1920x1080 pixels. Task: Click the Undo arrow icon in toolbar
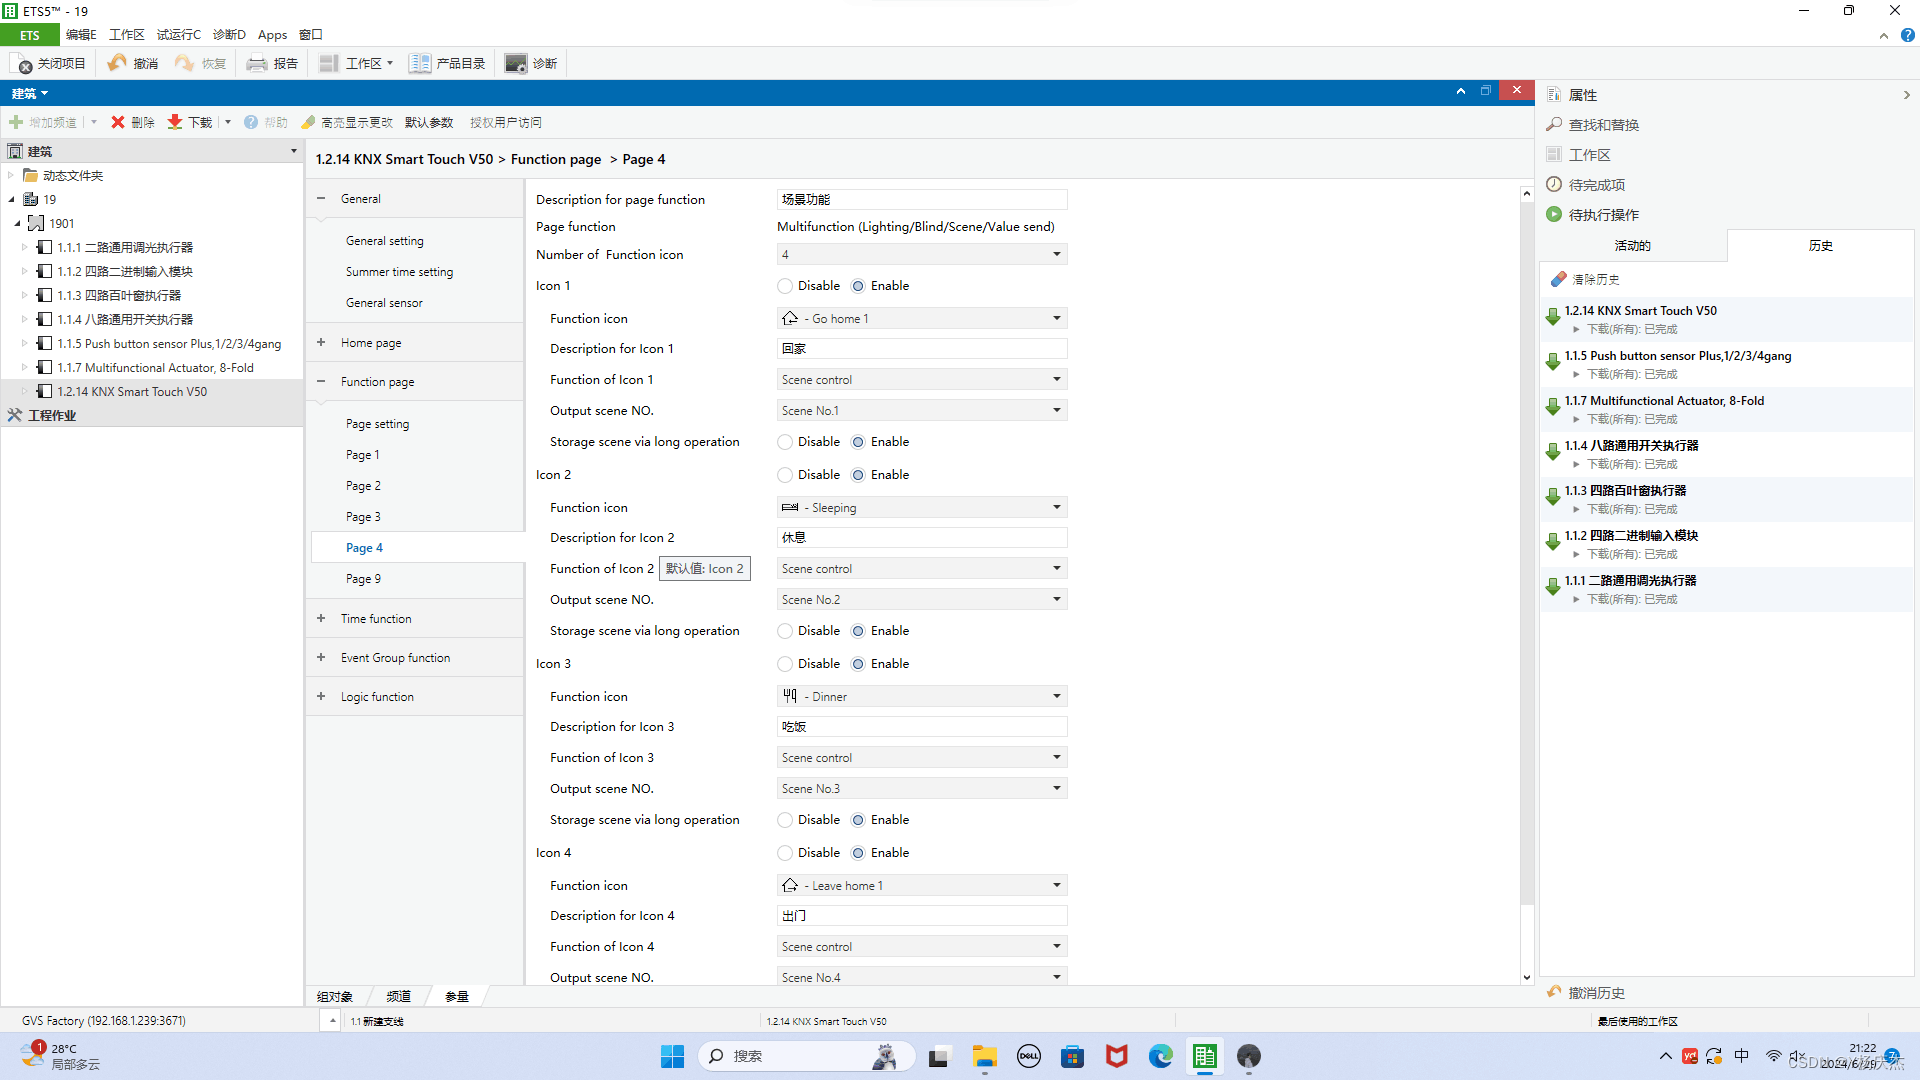118,63
